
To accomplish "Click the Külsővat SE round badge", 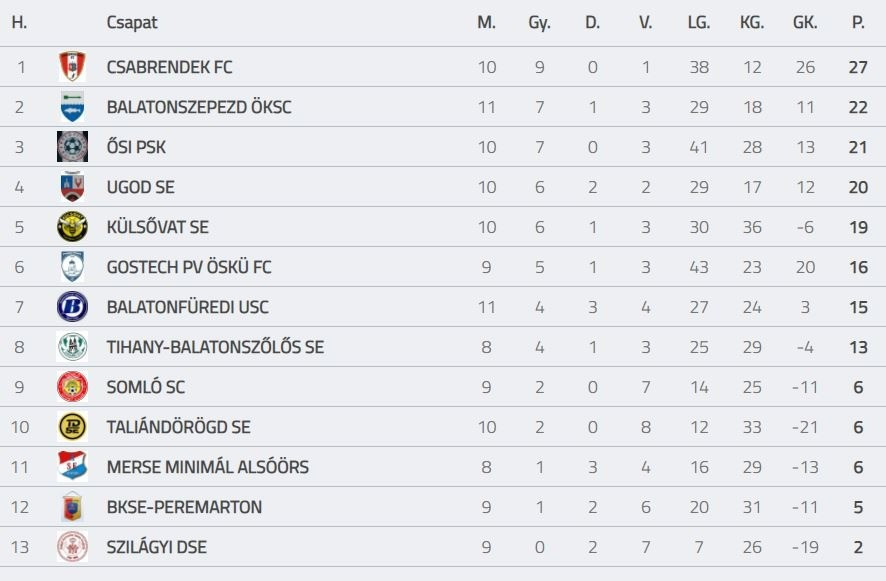I will (72, 227).
